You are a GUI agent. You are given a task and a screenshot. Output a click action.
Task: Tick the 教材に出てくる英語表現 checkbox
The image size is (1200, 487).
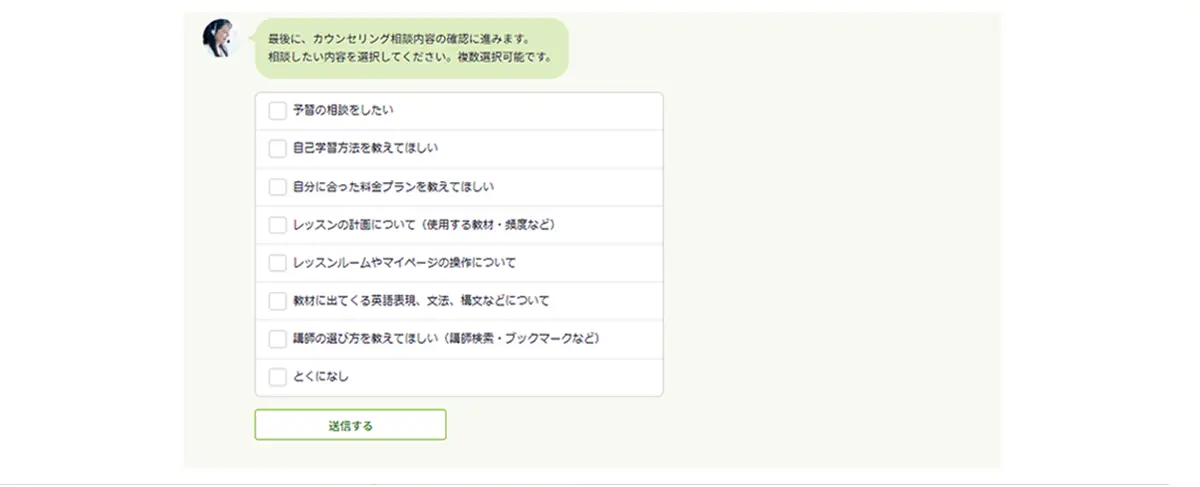click(x=278, y=301)
